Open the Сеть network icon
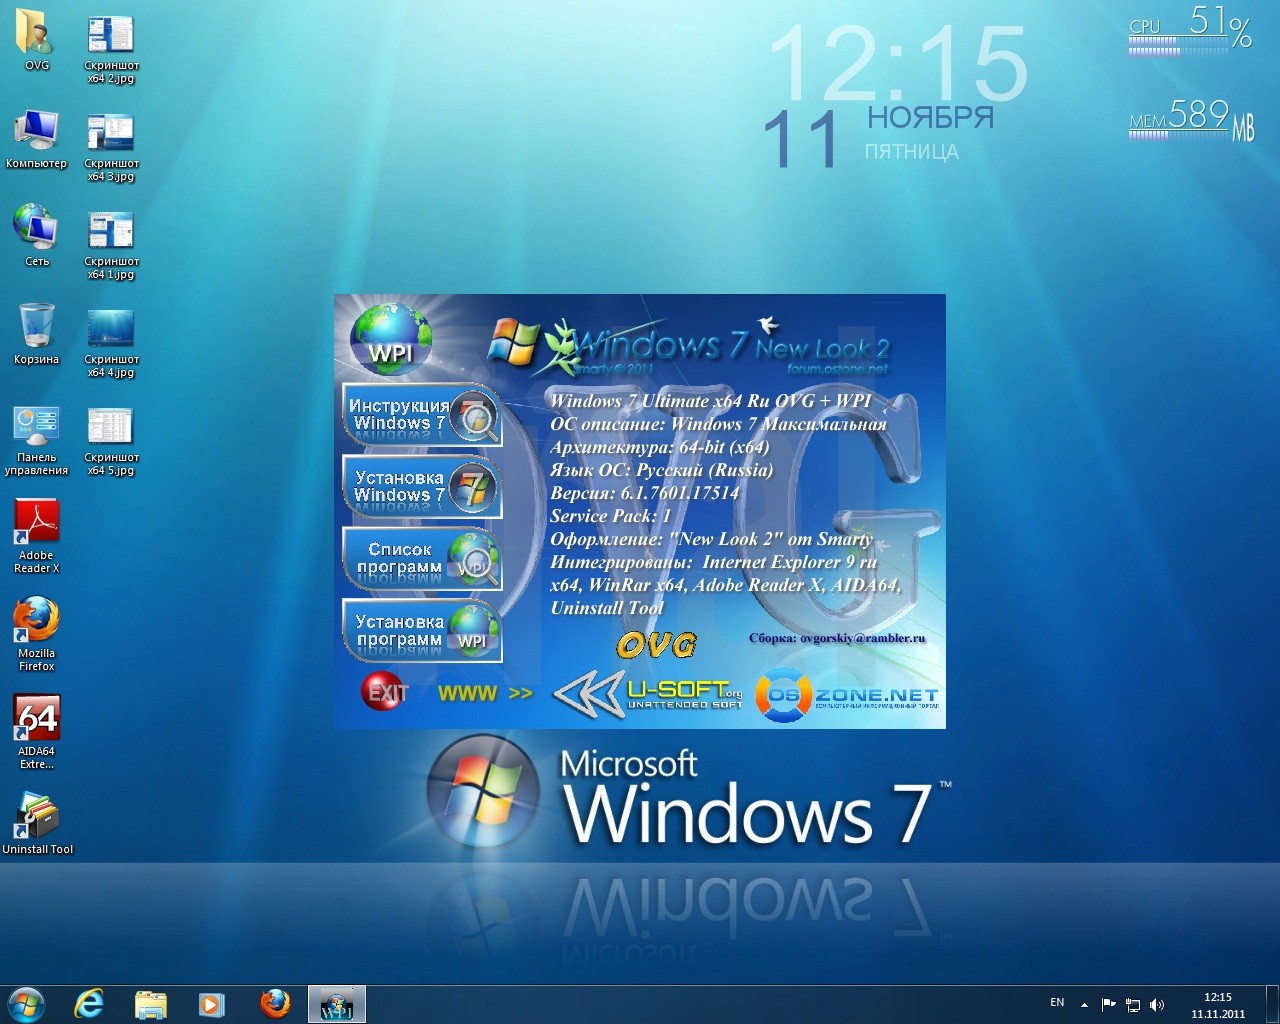 click(x=36, y=236)
